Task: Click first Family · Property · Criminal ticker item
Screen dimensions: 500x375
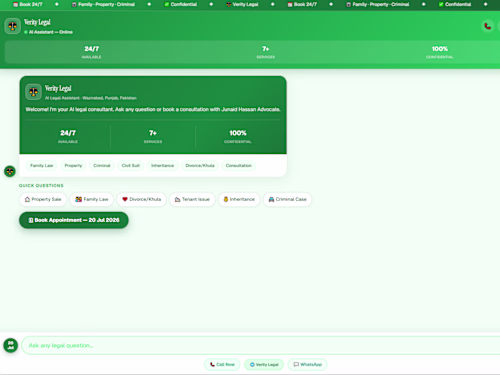Action: click(x=103, y=4)
